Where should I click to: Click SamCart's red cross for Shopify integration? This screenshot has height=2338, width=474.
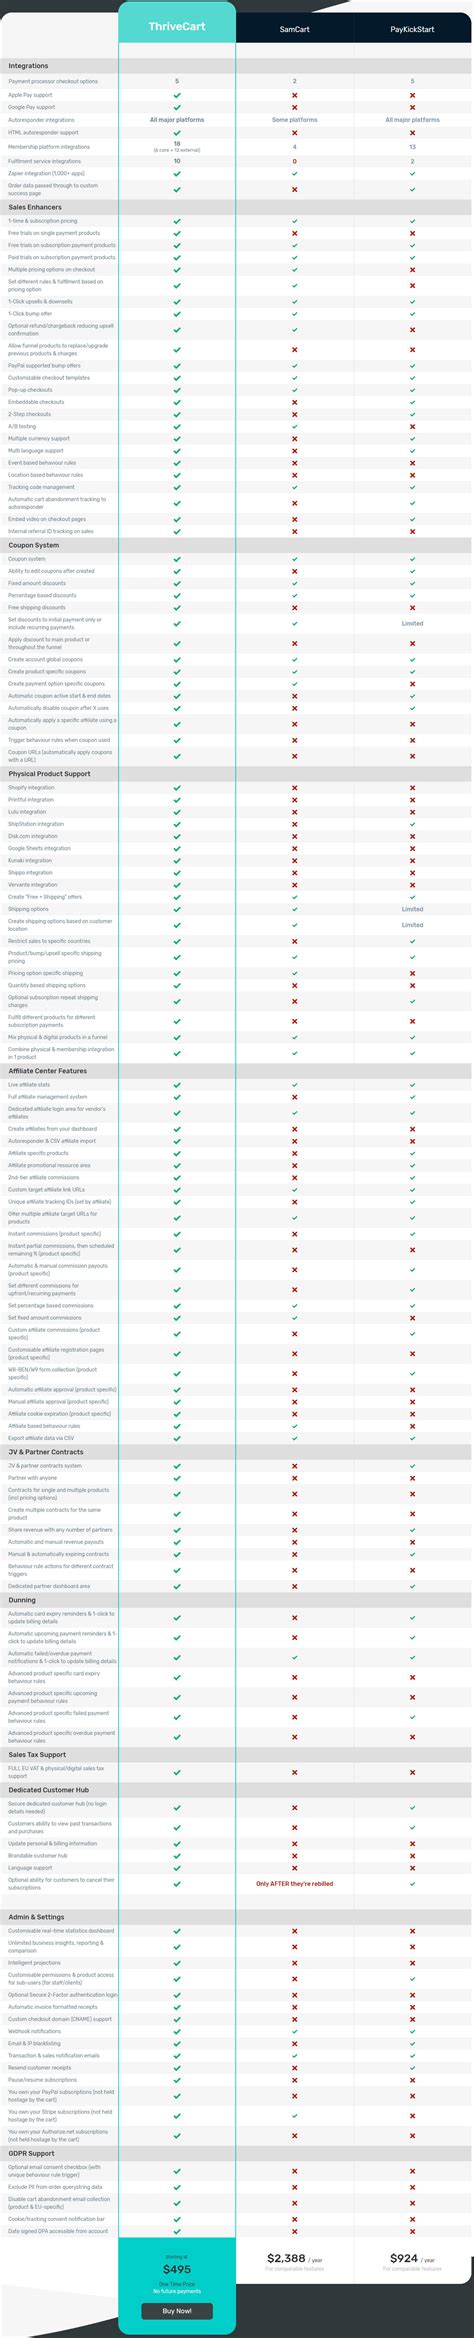pos(294,788)
